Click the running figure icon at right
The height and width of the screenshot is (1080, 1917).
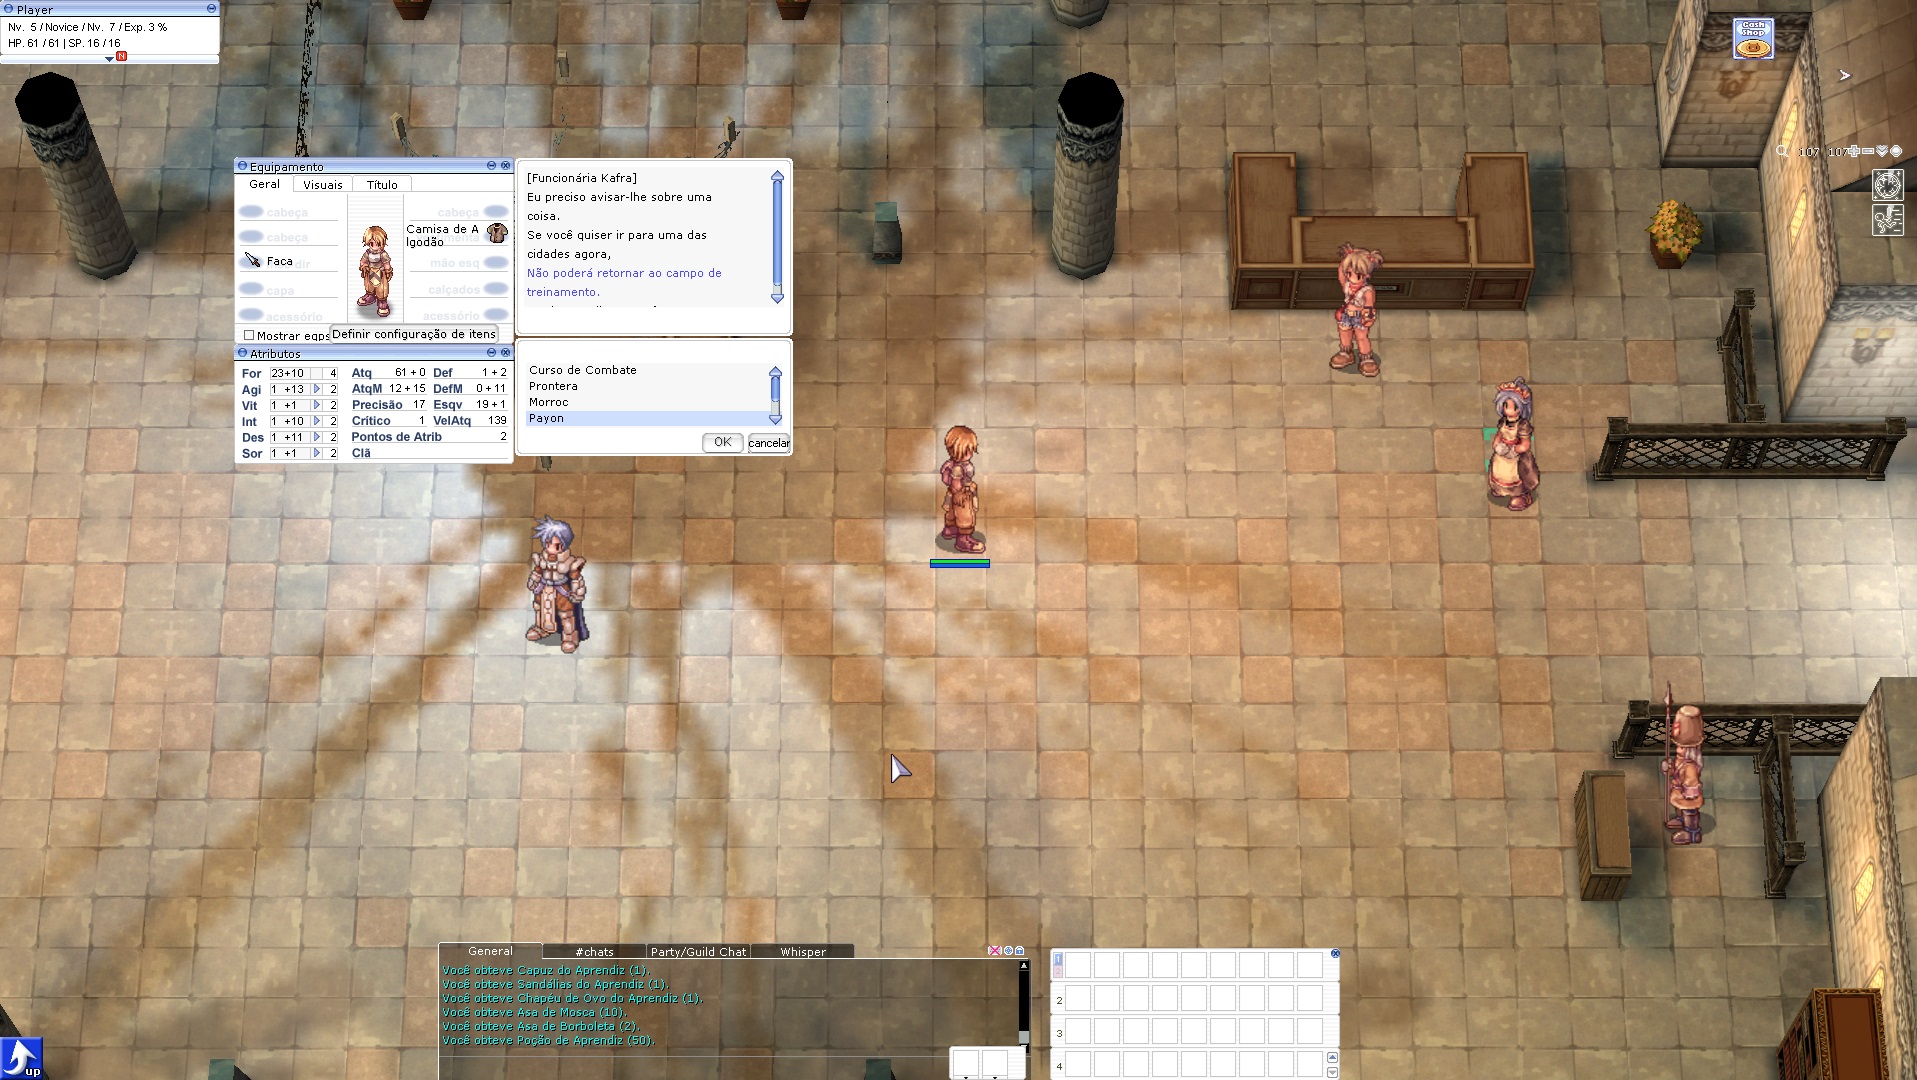(x=1887, y=220)
